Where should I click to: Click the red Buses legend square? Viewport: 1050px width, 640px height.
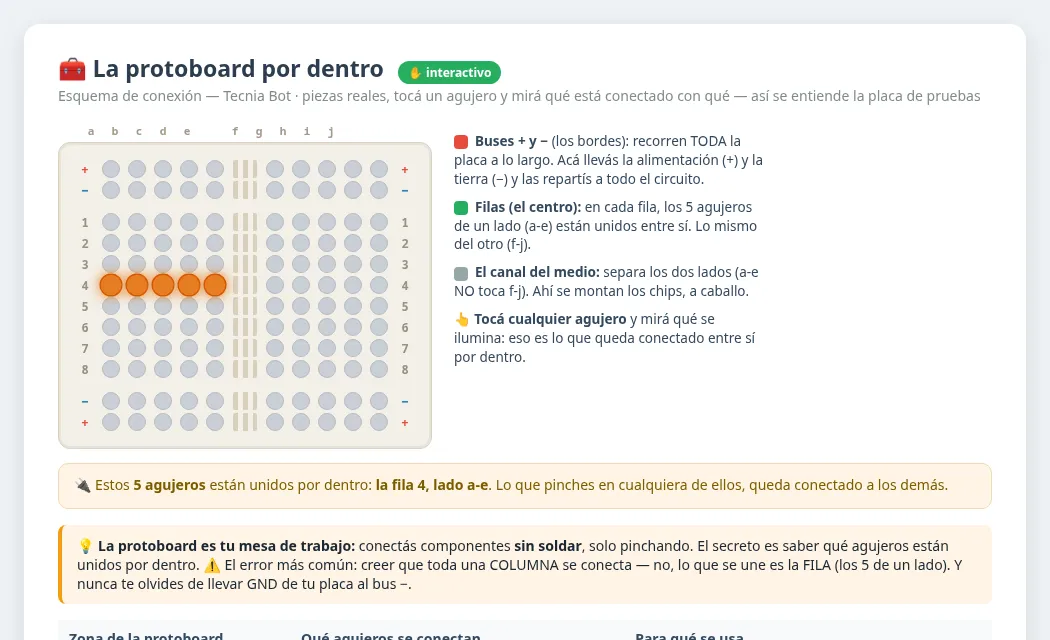pyautogui.click(x=461, y=141)
